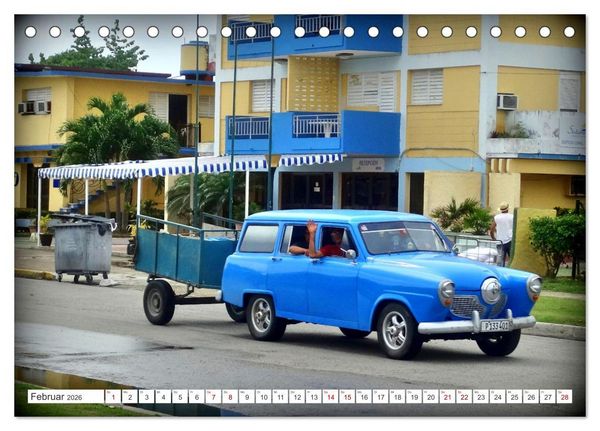Select day 12 in the calendar strip

point(297,397)
